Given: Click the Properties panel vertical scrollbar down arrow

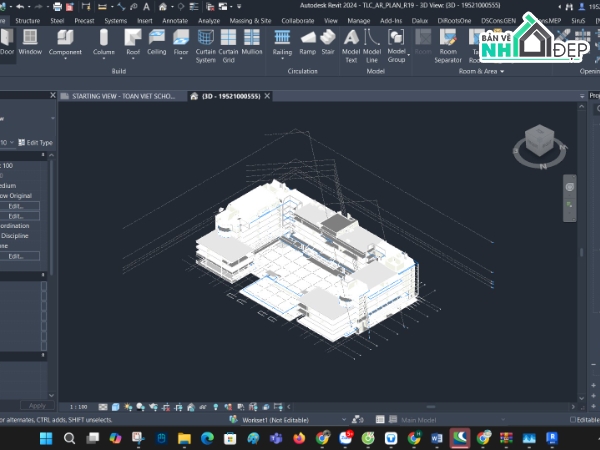Looking at the screenshot, I should tap(51, 396).
